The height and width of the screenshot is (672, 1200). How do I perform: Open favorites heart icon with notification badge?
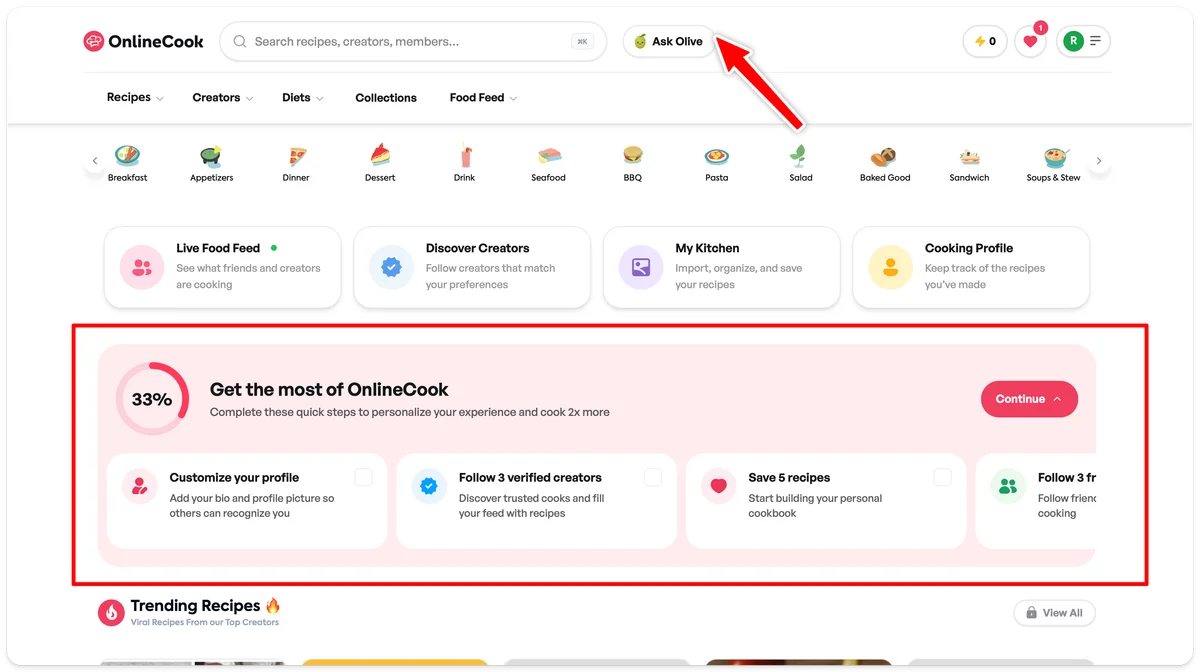click(x=1031, y=41)
